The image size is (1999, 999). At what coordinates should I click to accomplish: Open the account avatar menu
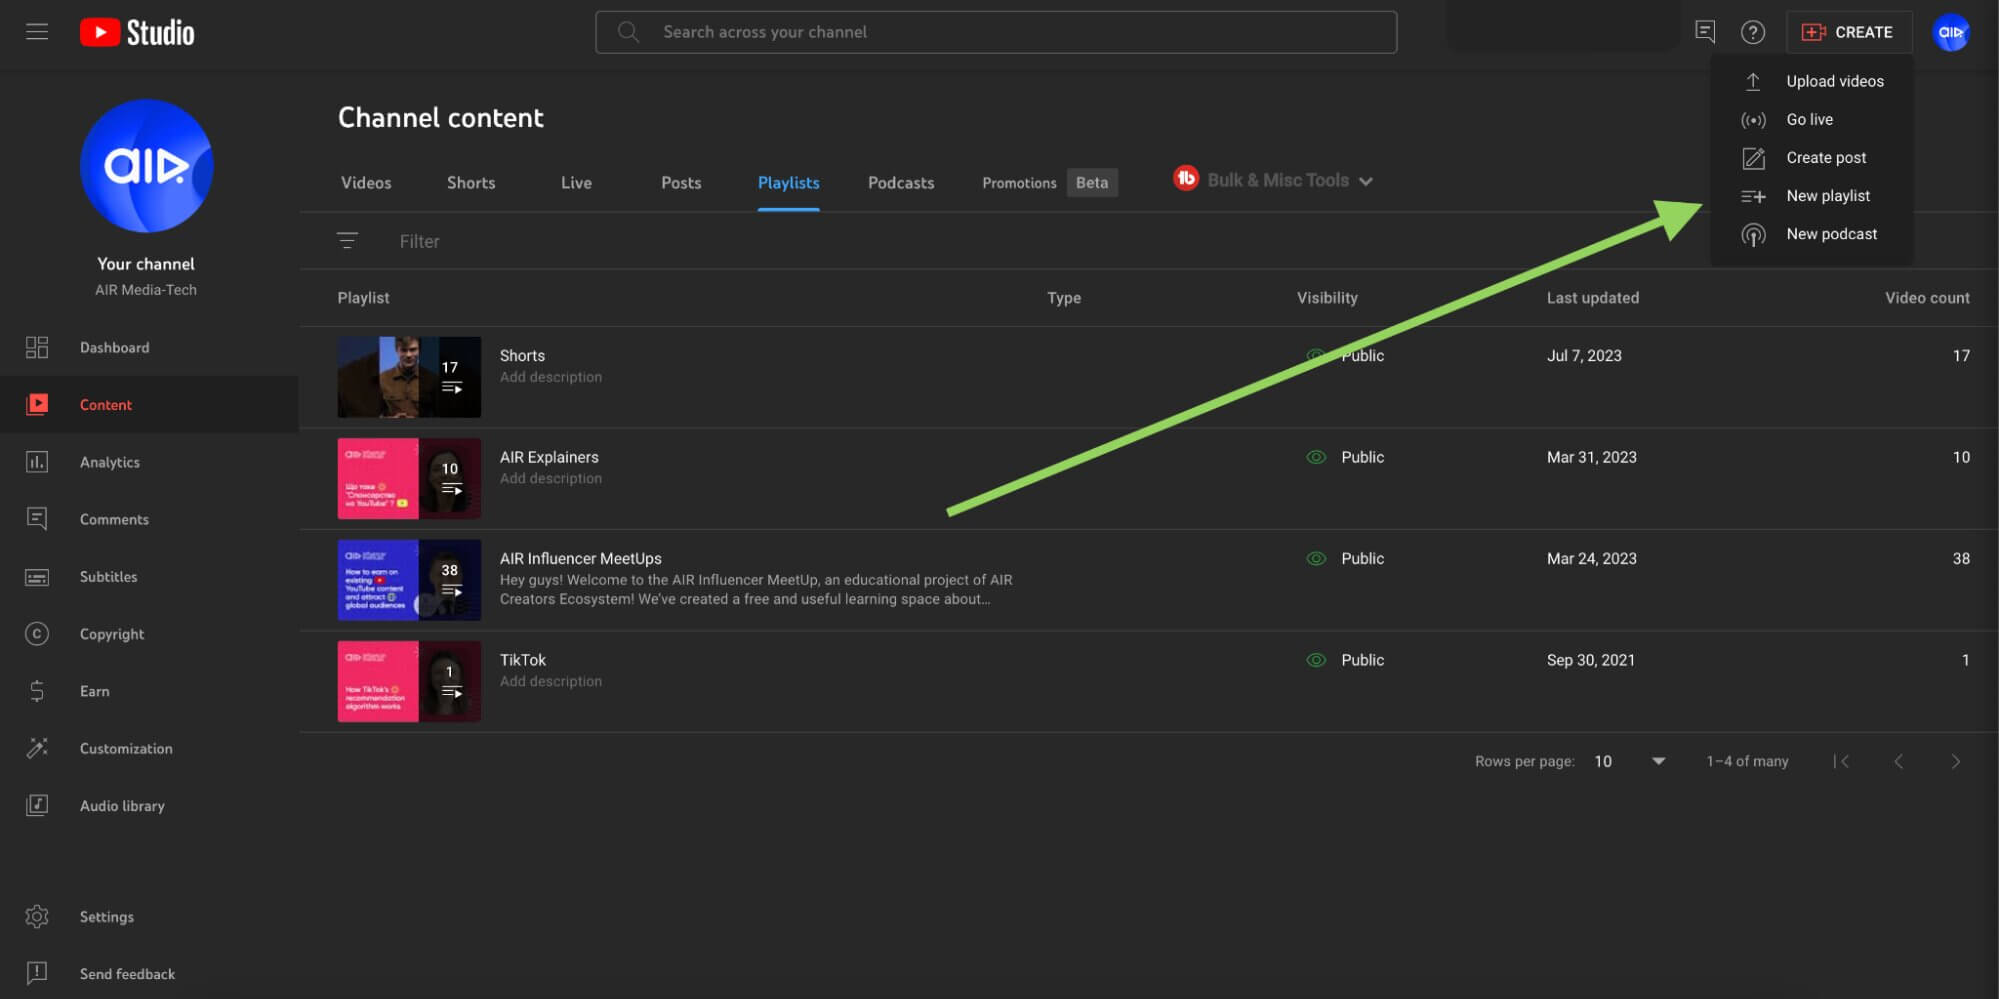(1951, 32)
